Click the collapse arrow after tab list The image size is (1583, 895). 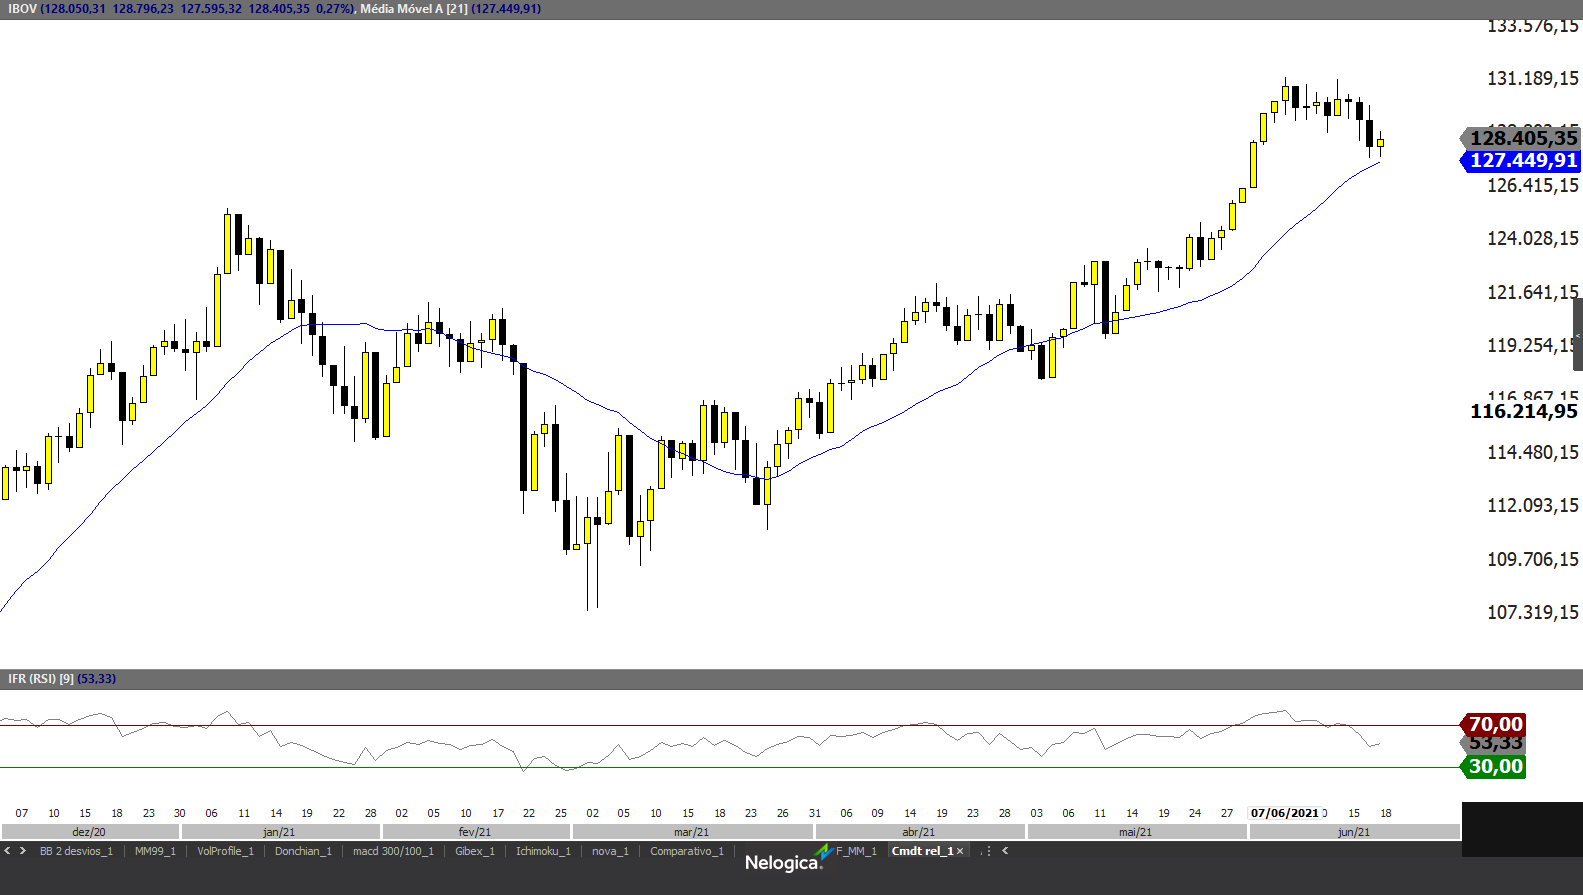point(1005,851)
